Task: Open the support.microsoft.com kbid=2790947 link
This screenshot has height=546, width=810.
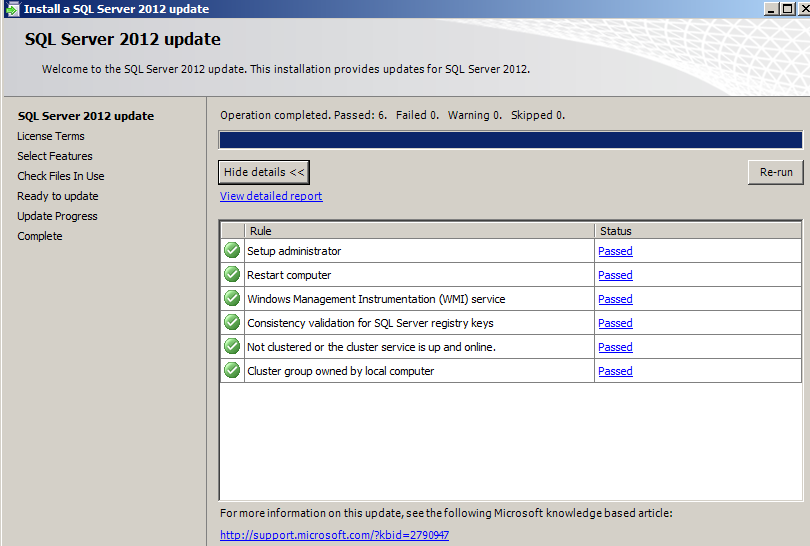Action: click(334, 535)
